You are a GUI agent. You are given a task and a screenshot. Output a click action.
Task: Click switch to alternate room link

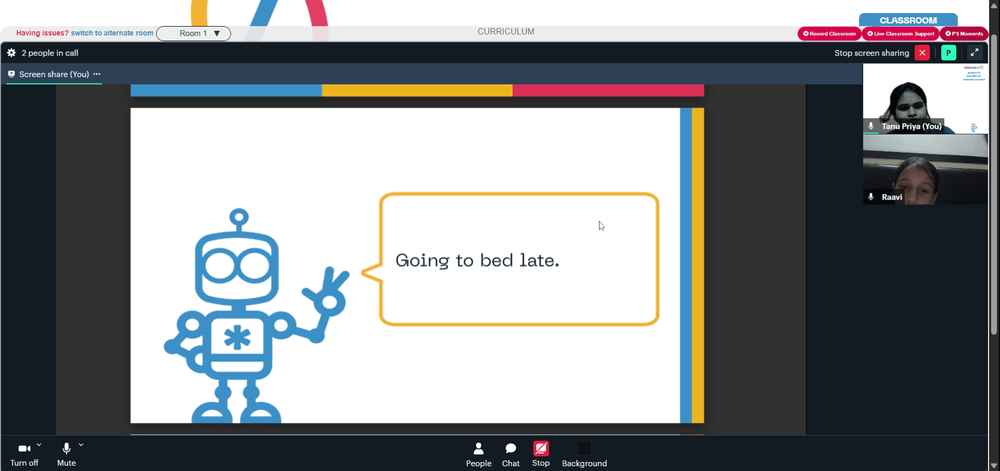tap(112, 33)
